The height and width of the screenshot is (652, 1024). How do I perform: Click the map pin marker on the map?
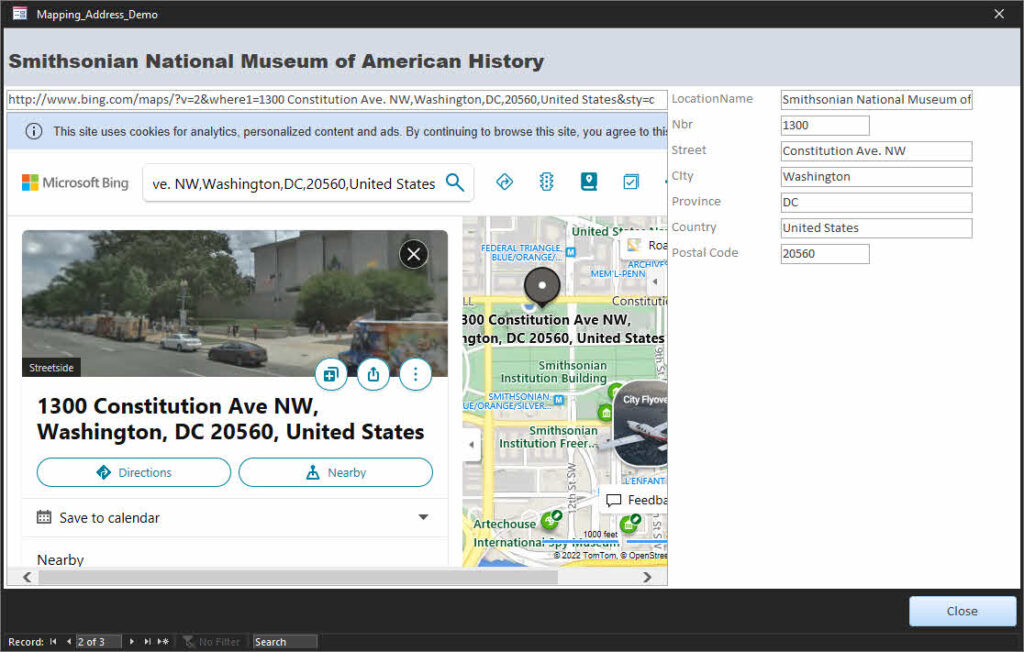coord(542,287)
